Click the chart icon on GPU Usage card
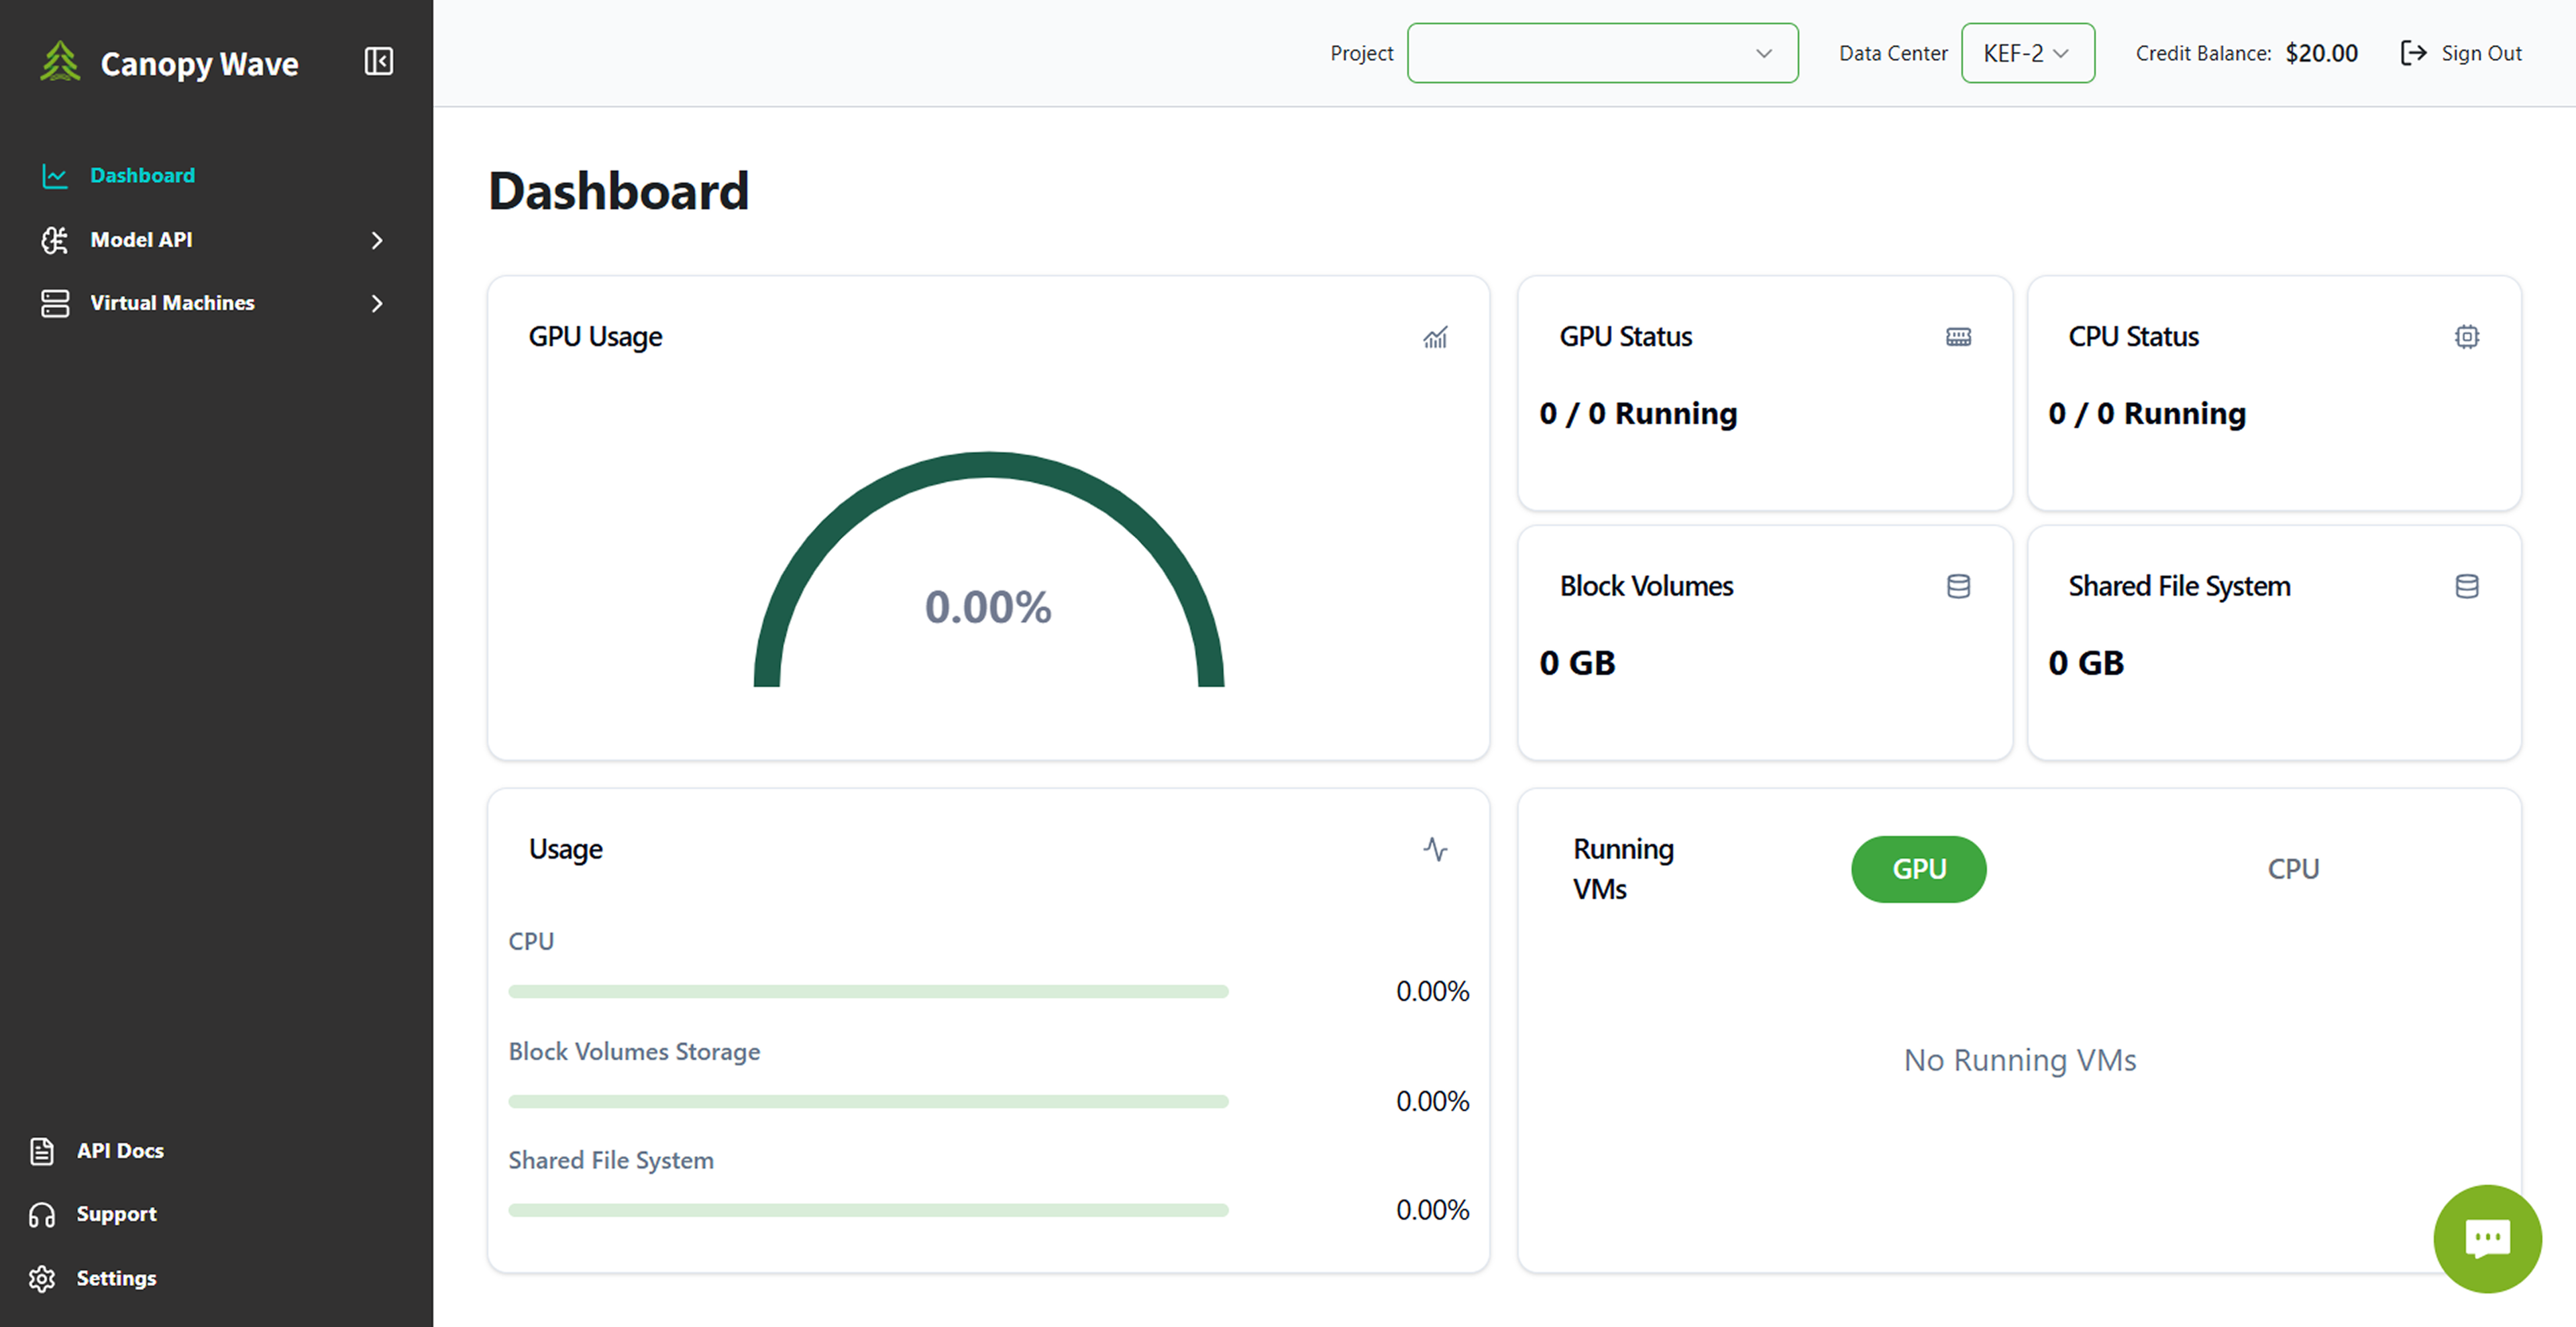Image resolution: width=2576 pixels, height=1327 pixels. click(1435, 338)
